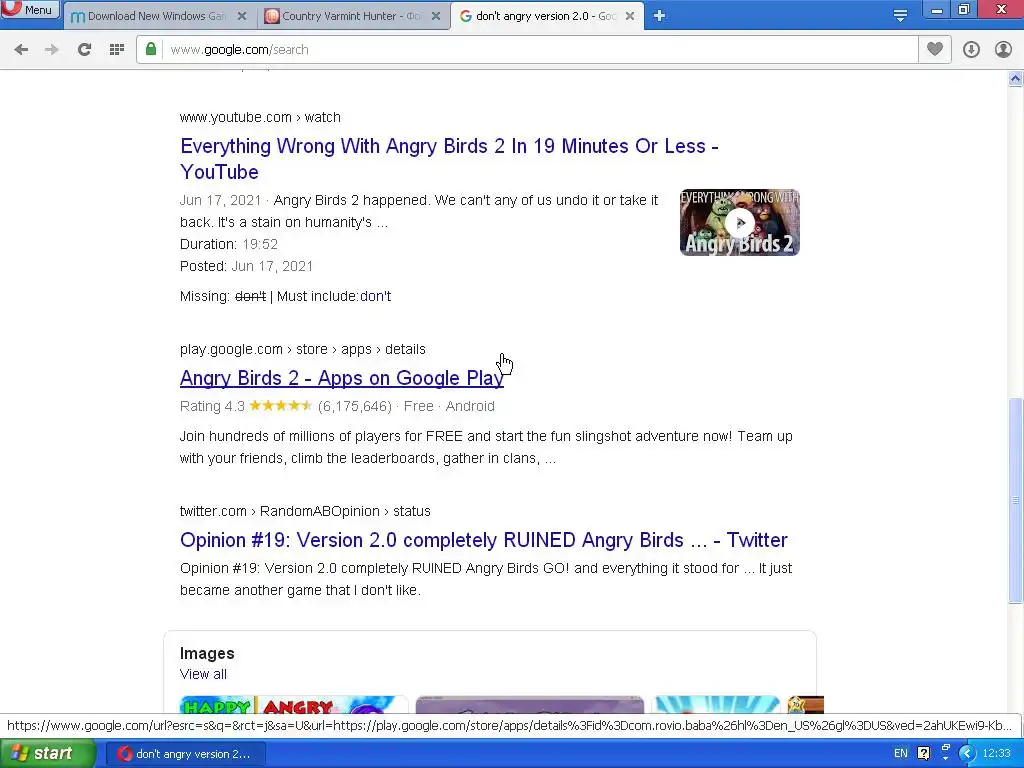Select the don't angry version 2.0 tab
1024x768 pixels.
547,16
